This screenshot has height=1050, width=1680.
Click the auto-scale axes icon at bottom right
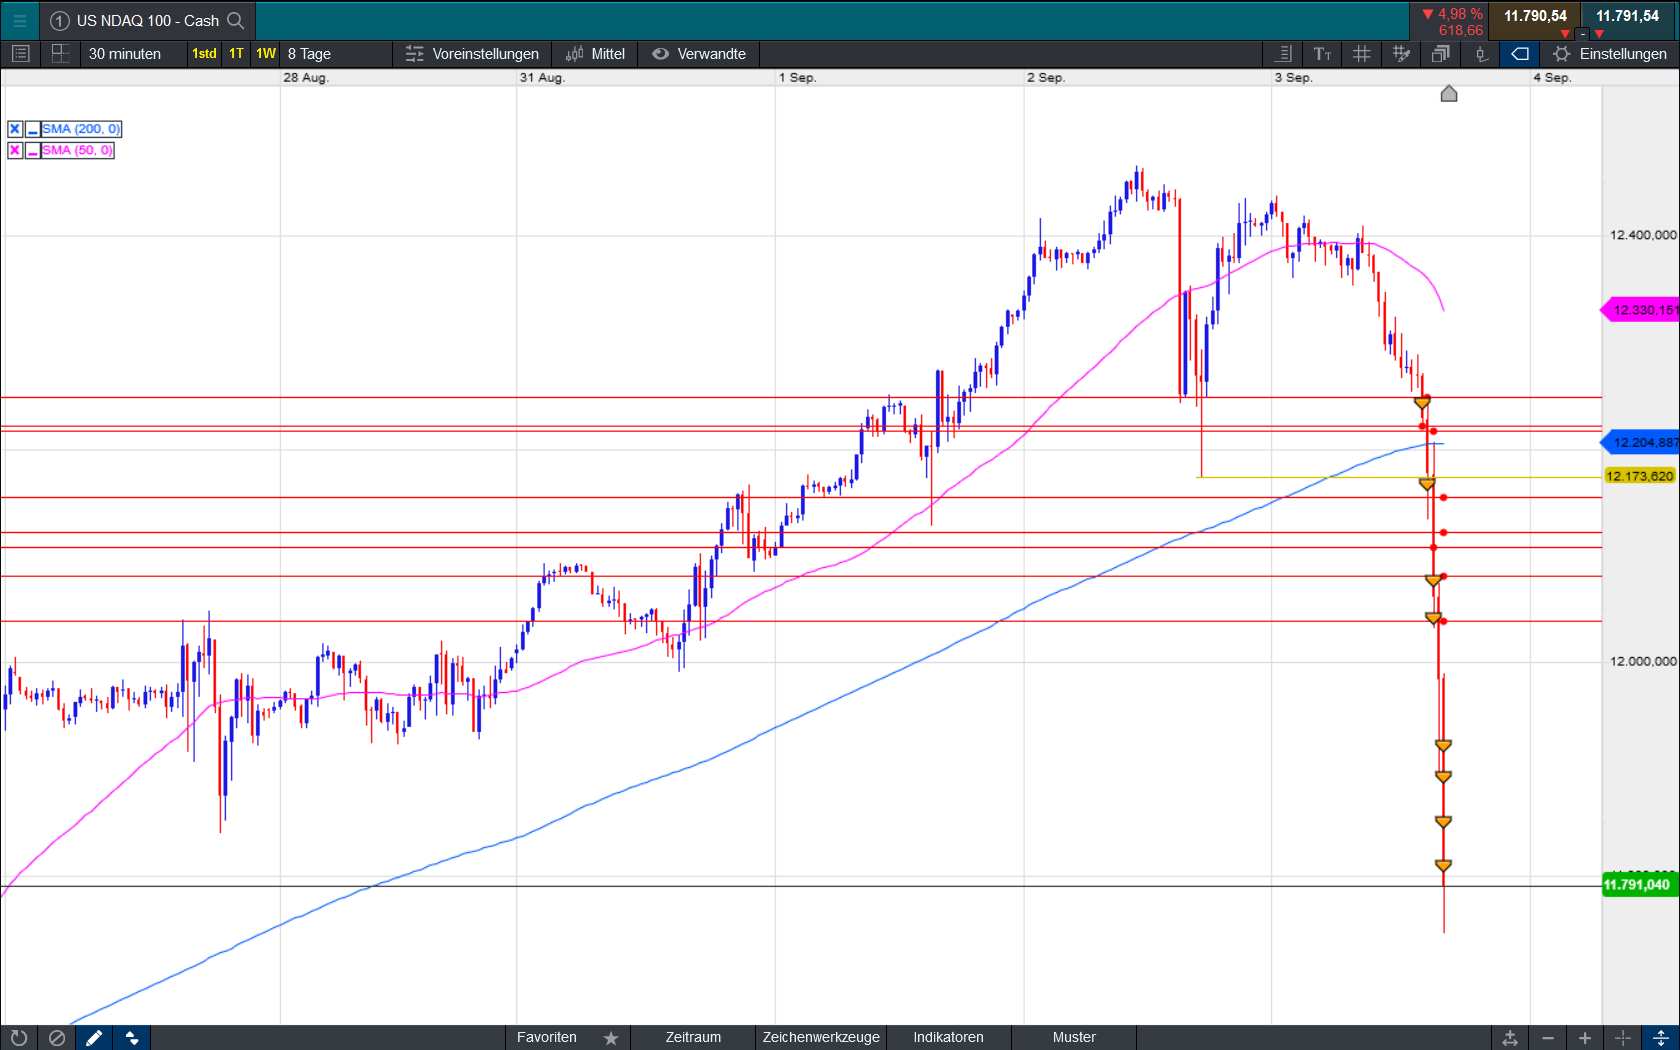[1510, 1038]
